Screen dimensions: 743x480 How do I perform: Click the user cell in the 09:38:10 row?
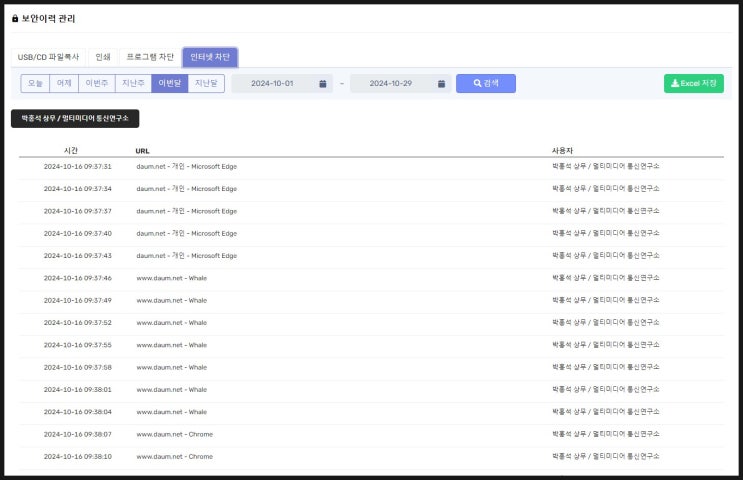(x=606, y=456)
